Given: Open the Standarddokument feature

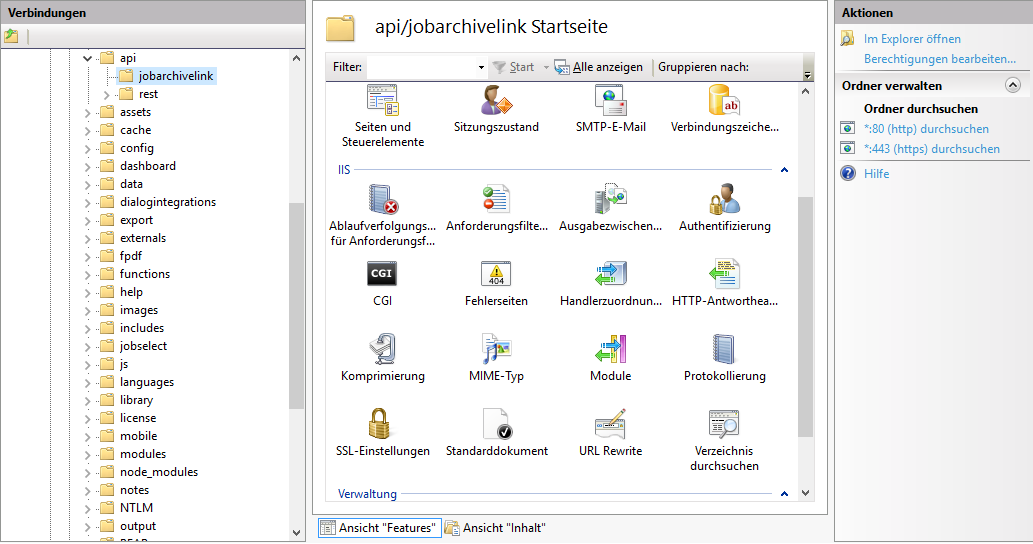Looking at the screenshot, I should click(496, 424).
